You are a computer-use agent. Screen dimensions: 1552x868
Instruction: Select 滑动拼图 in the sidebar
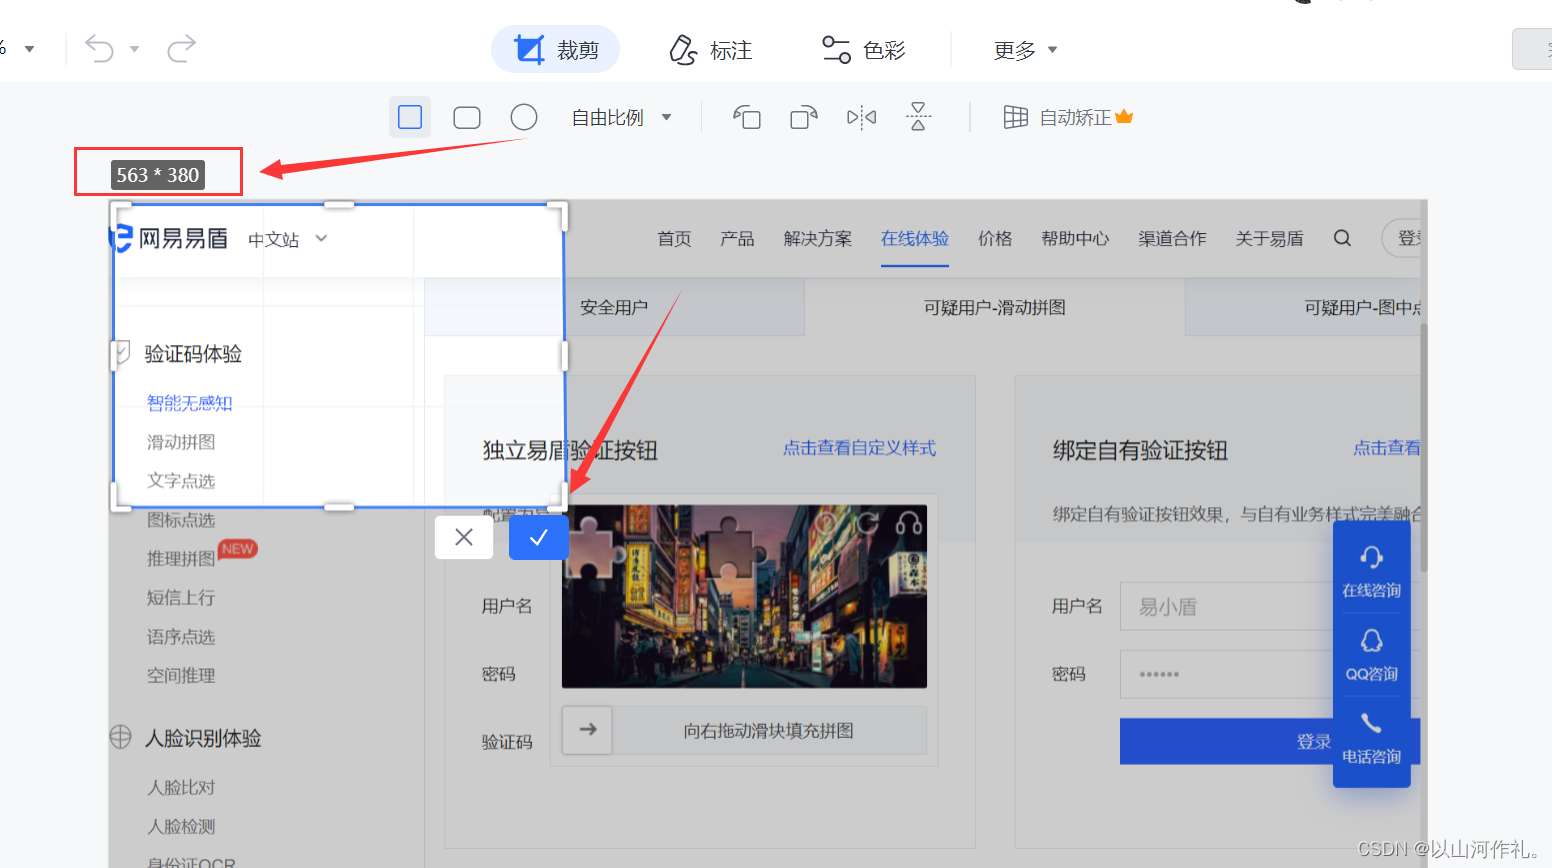181,442
